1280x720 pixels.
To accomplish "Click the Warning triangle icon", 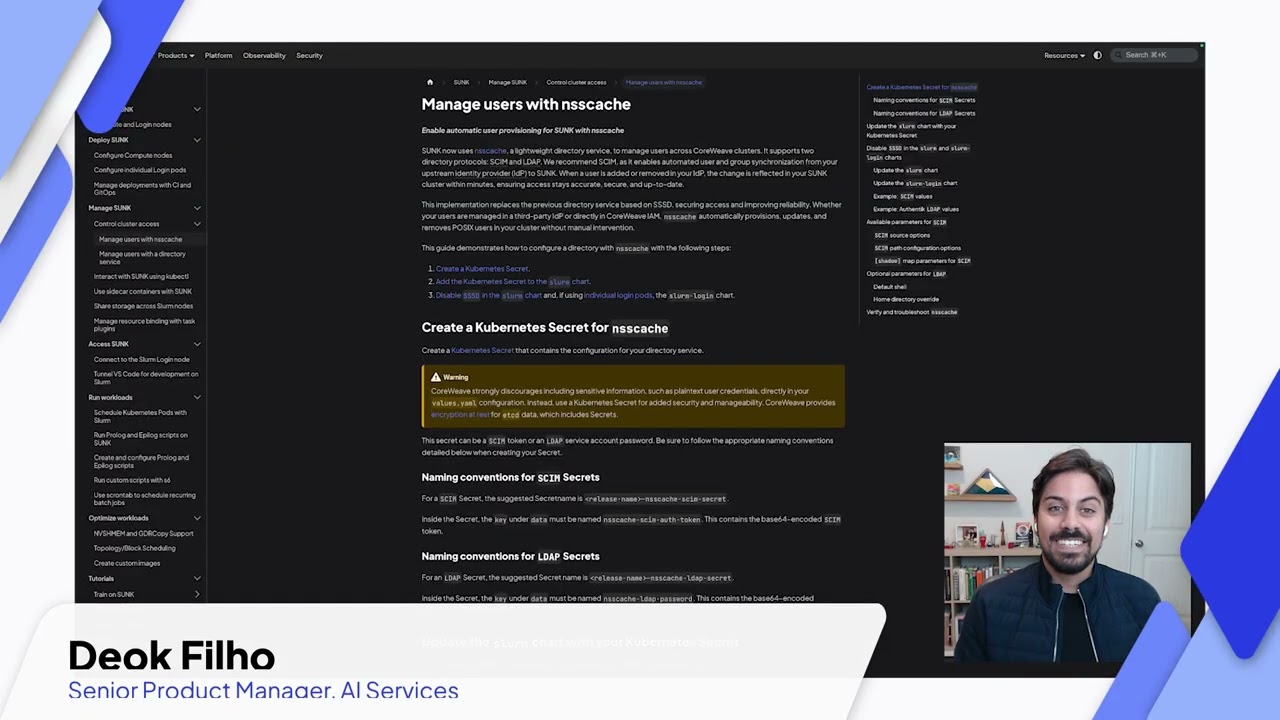I will (436, 377).
